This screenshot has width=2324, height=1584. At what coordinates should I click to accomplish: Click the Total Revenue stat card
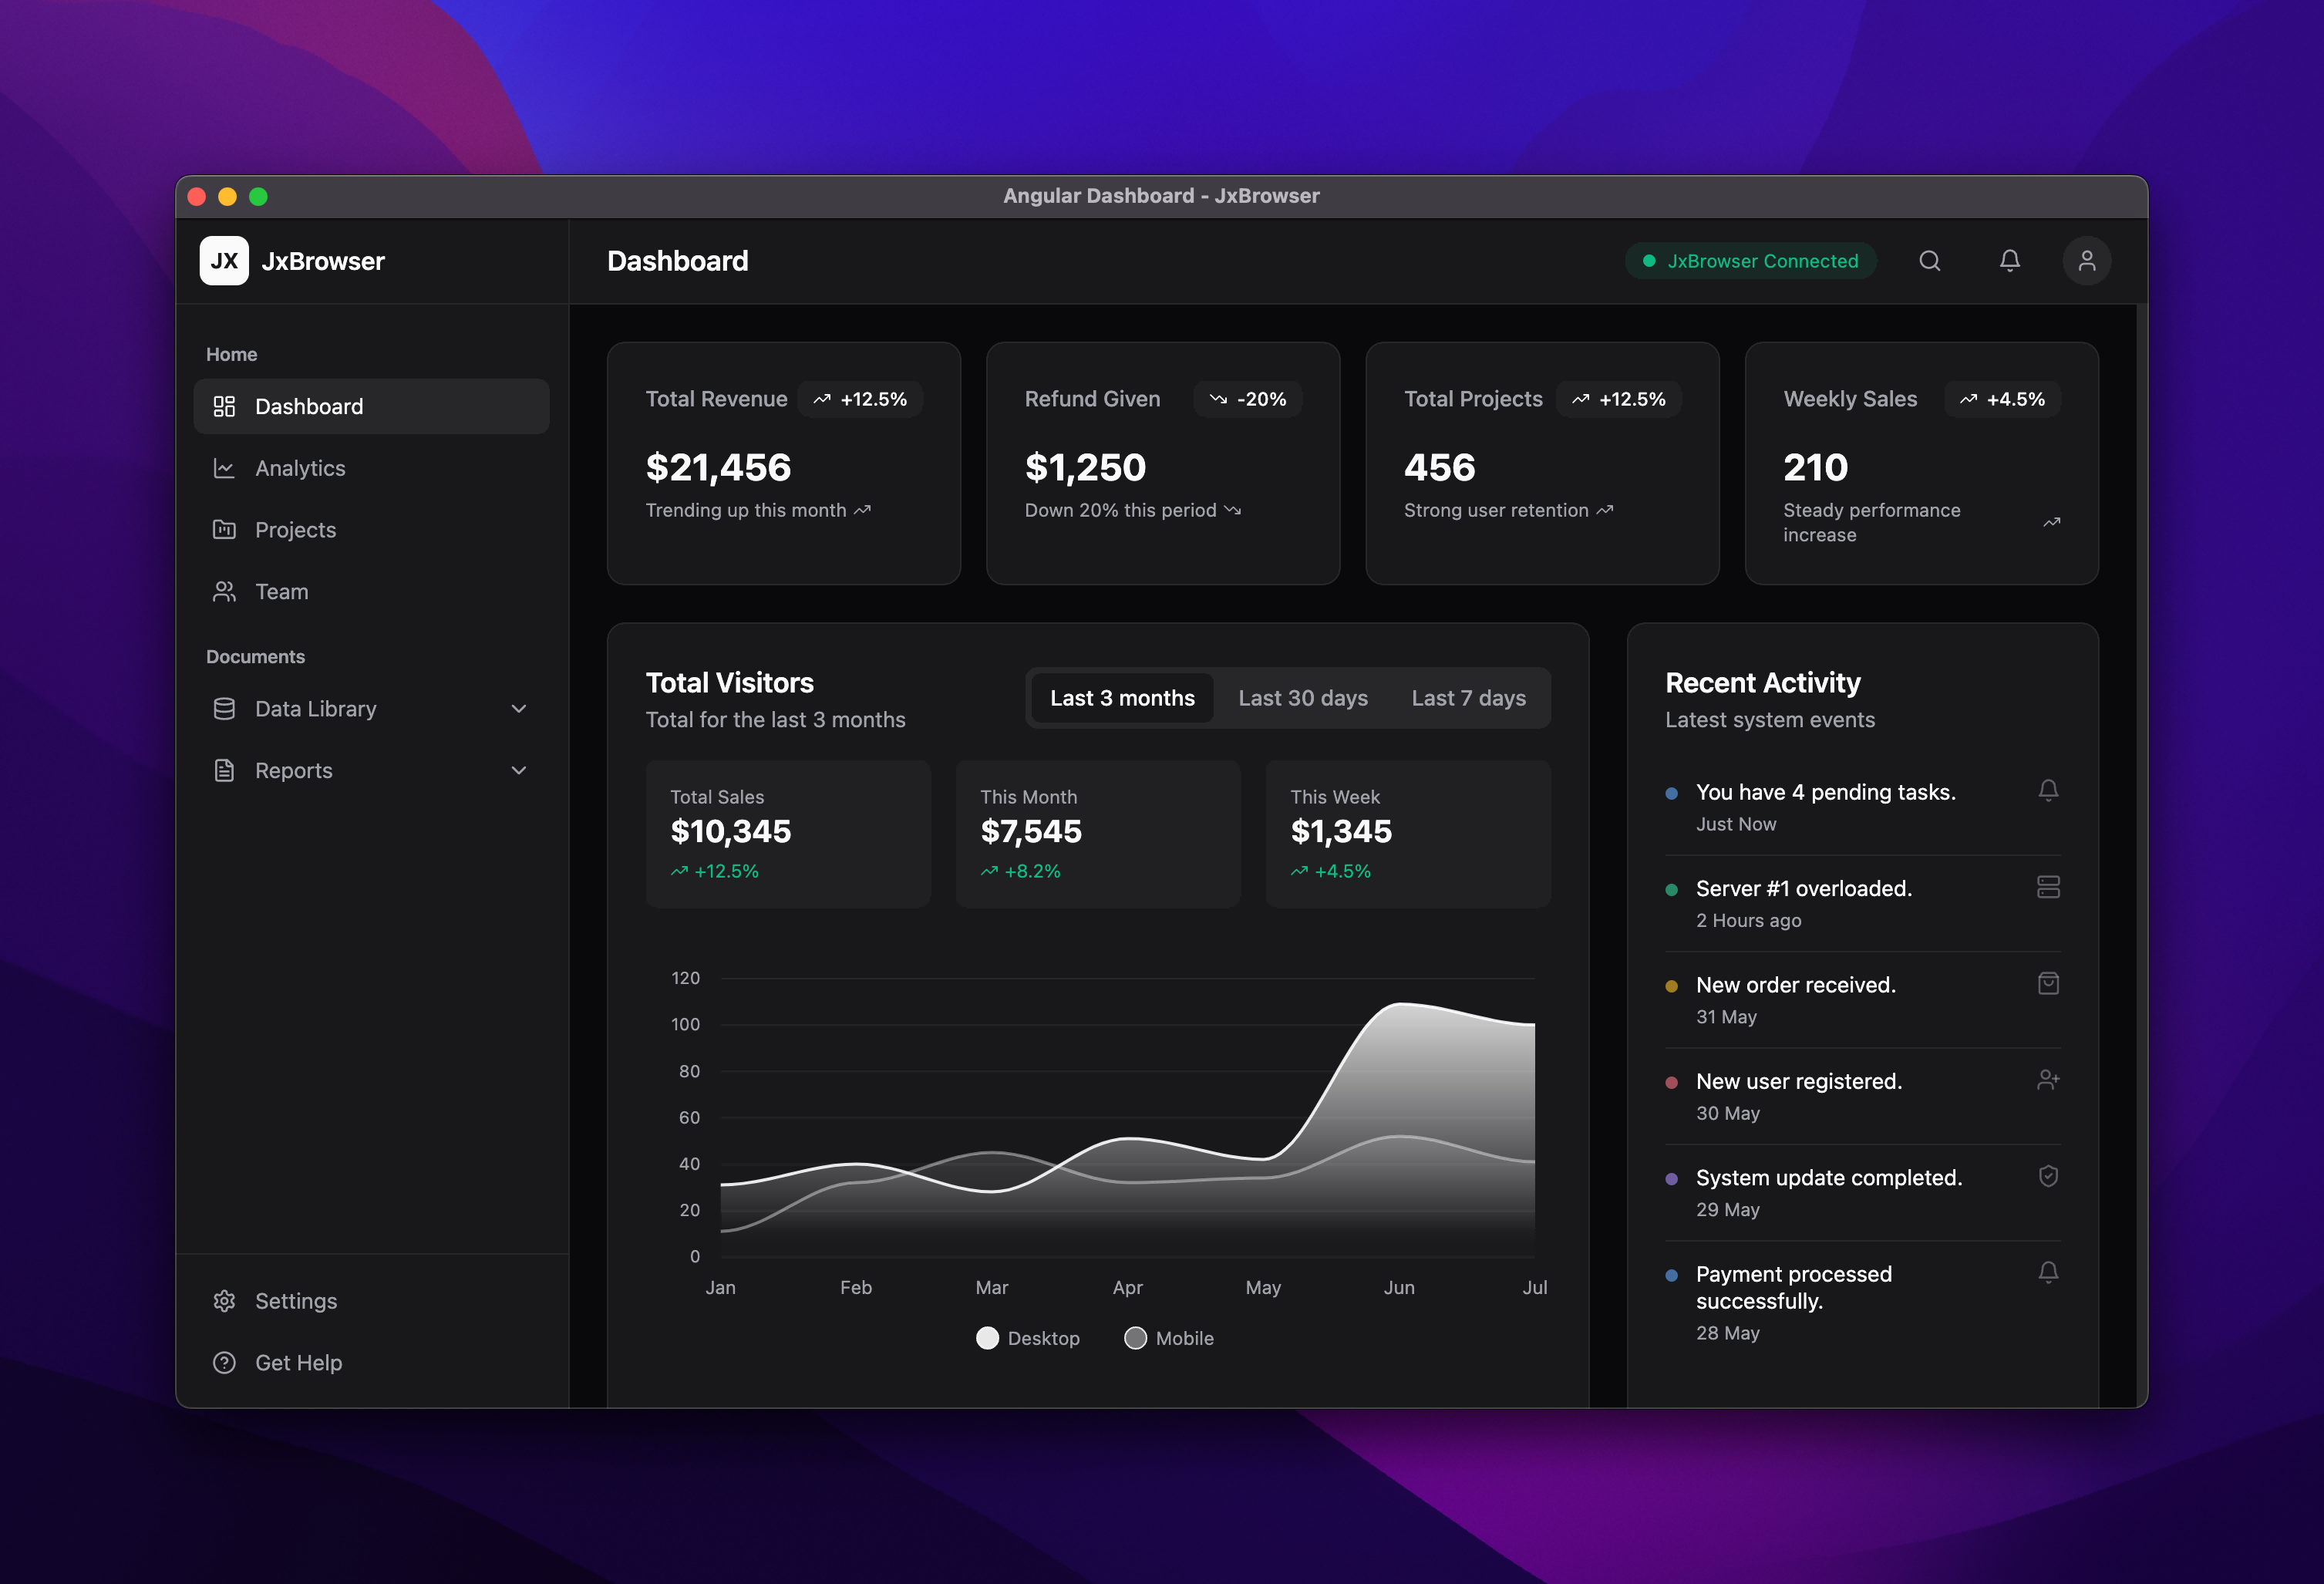pyautogui.click(x=783, y=463)
